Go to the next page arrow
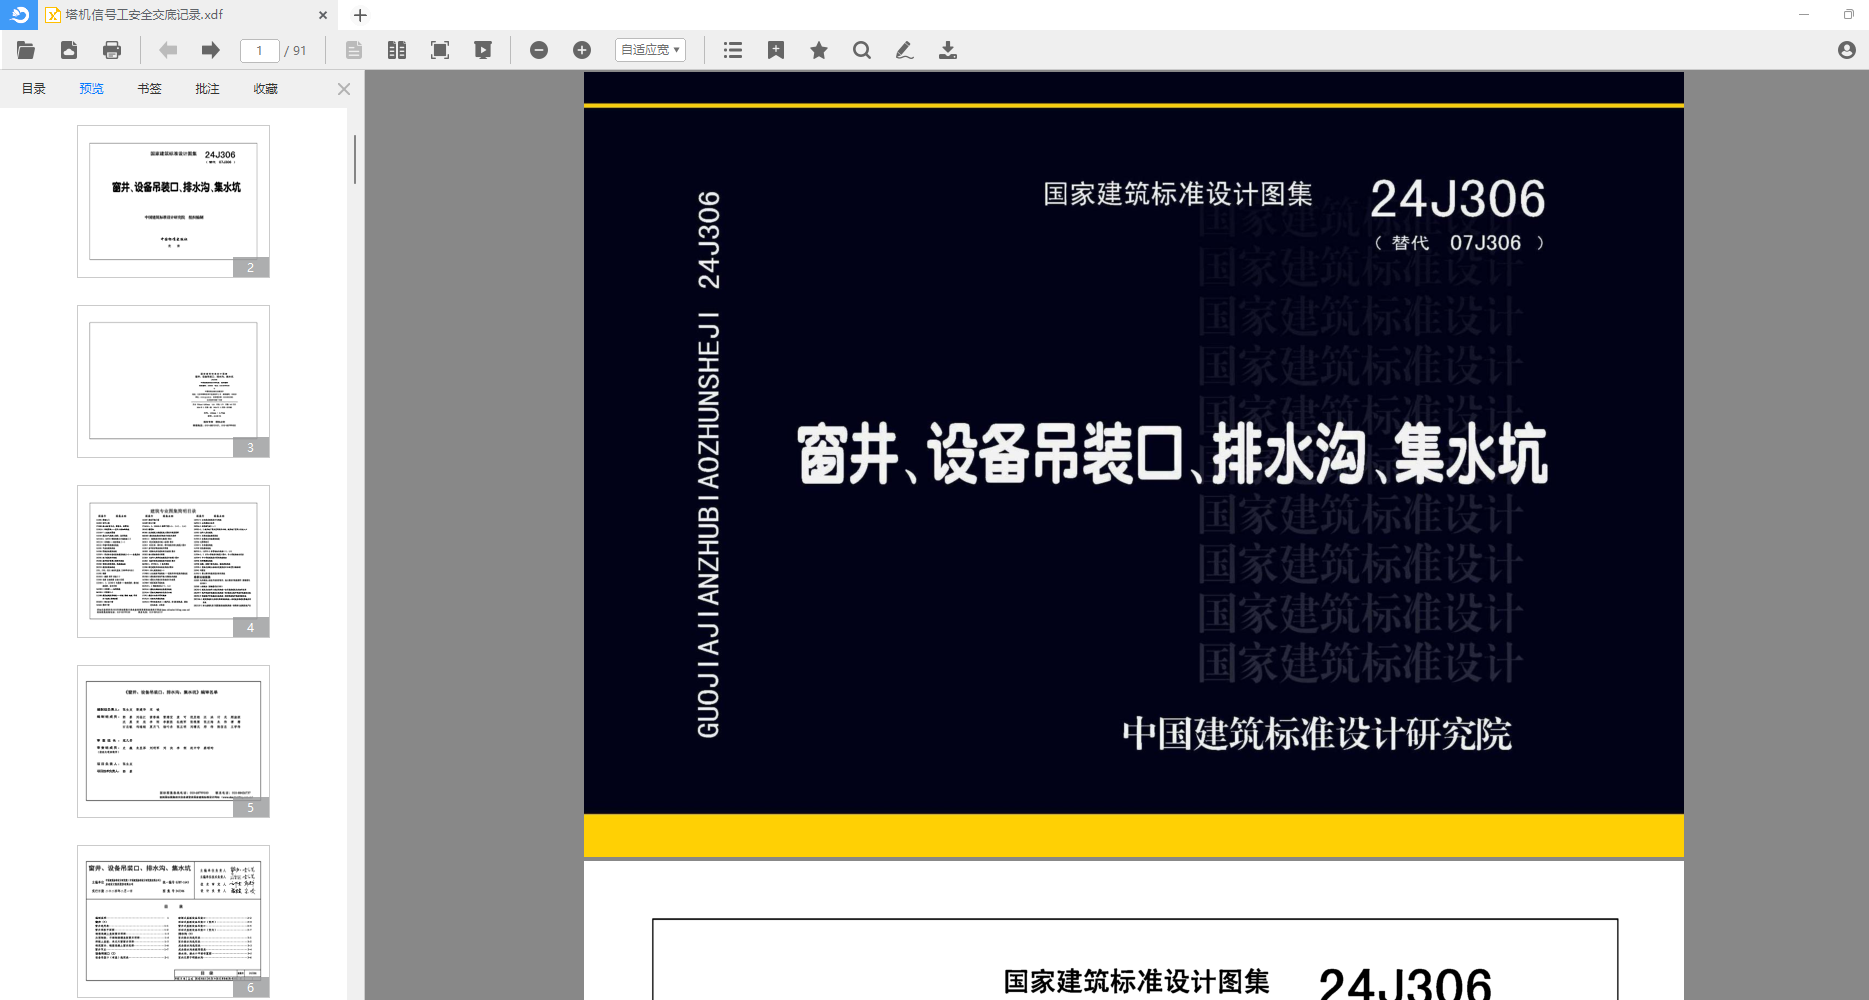This screenshot has height=1000, width=1869. pos(210,50)
